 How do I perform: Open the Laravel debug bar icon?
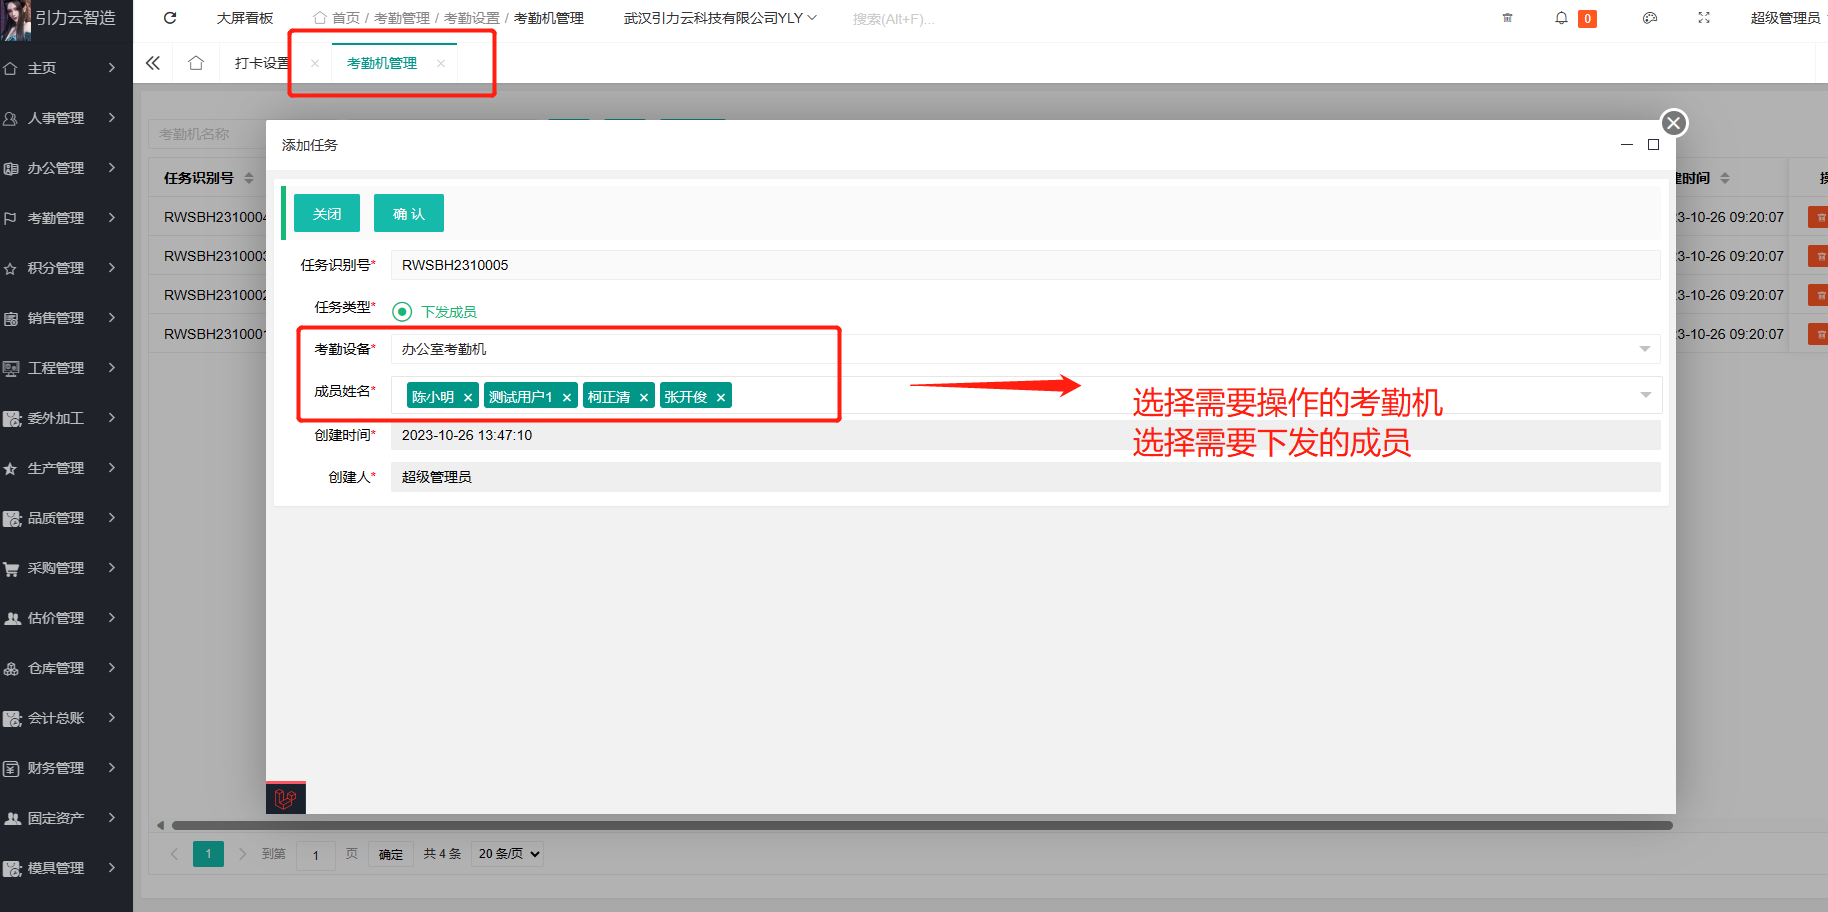[286, 798]
